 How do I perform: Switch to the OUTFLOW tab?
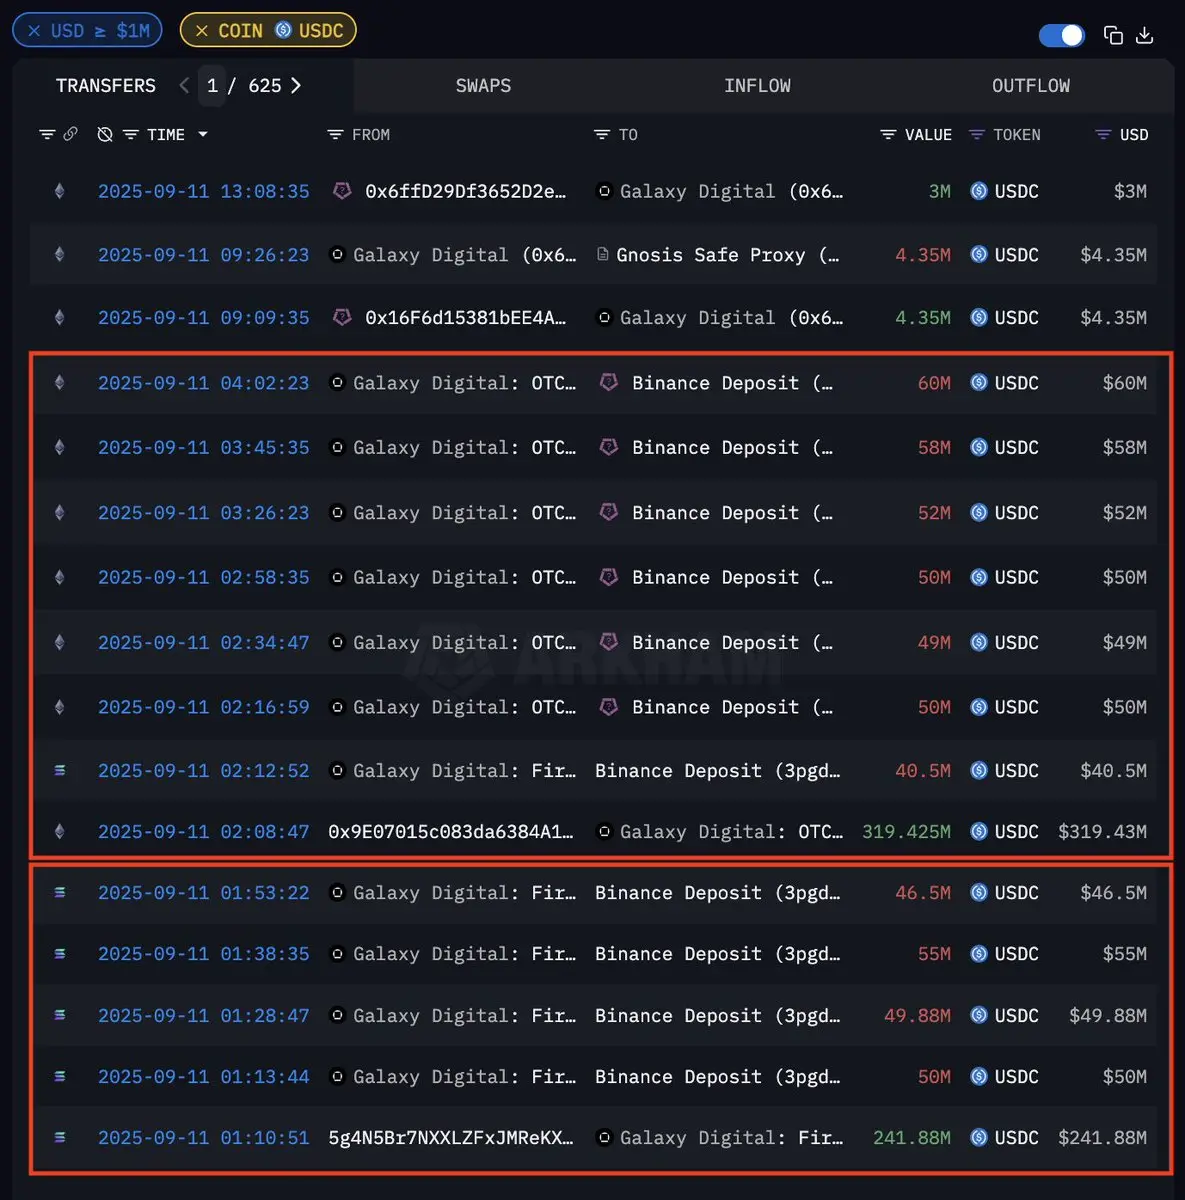[x=1031, y=86]
